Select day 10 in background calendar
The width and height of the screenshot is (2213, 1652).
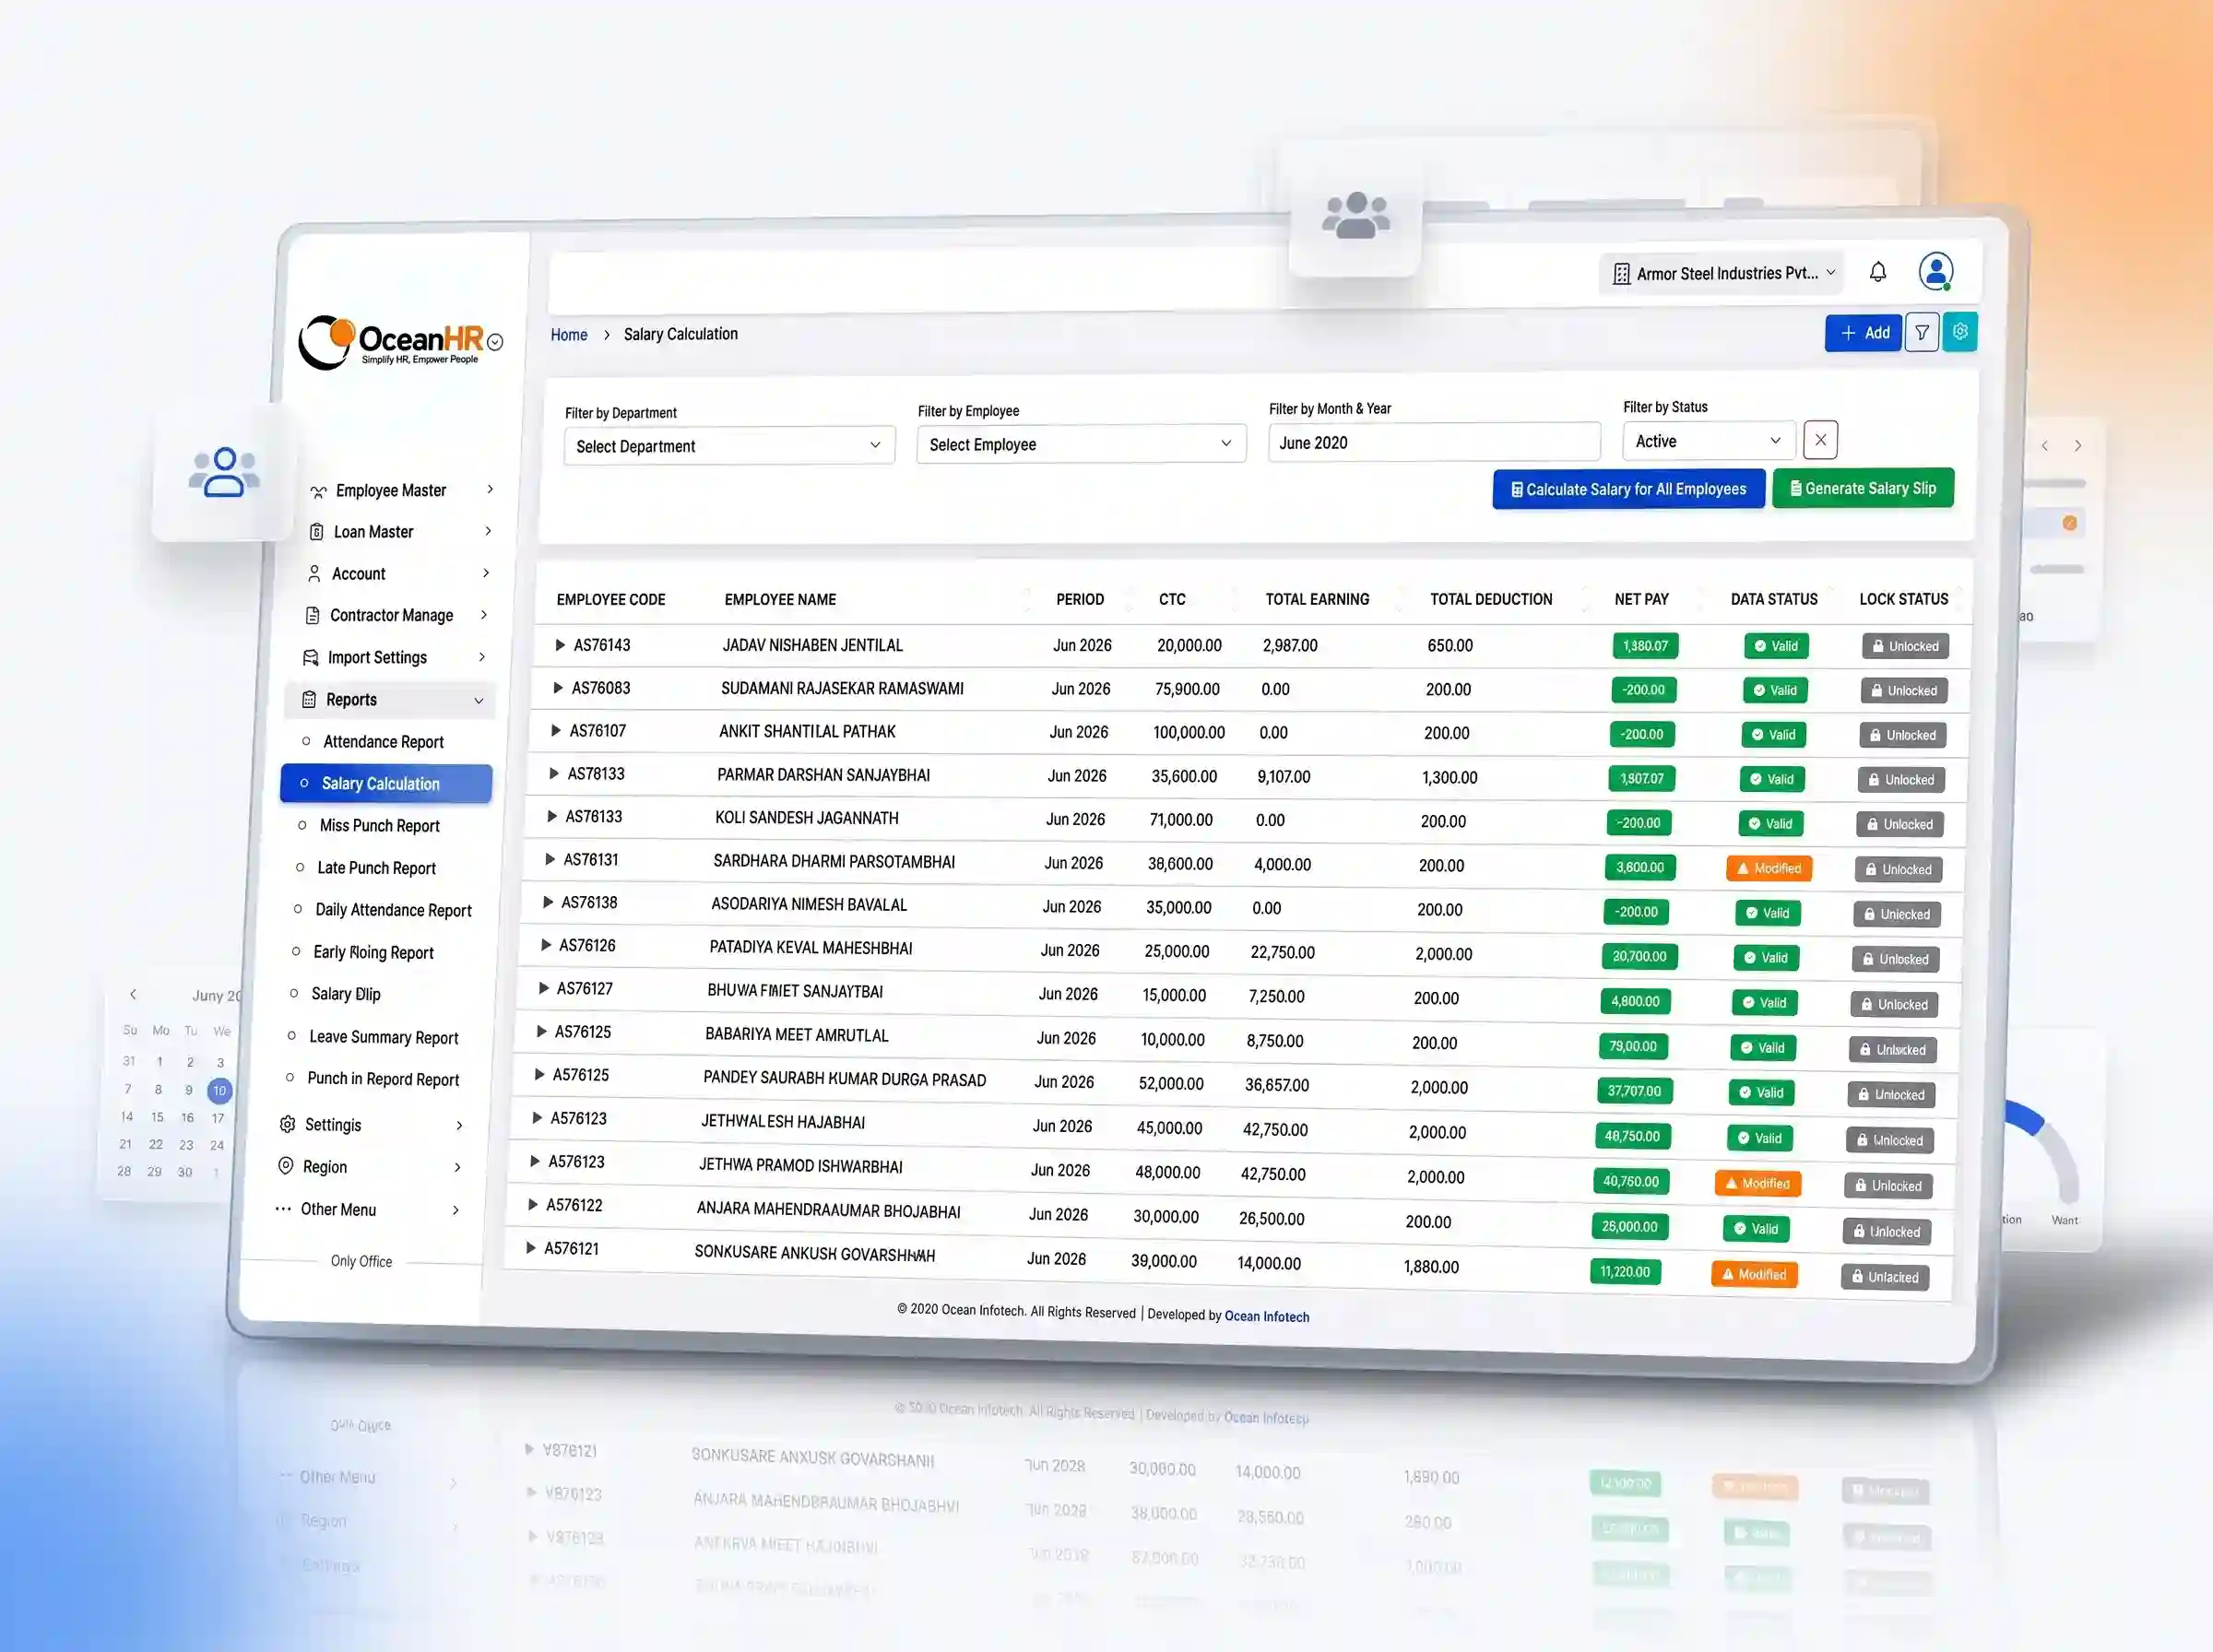(219, 1090)
